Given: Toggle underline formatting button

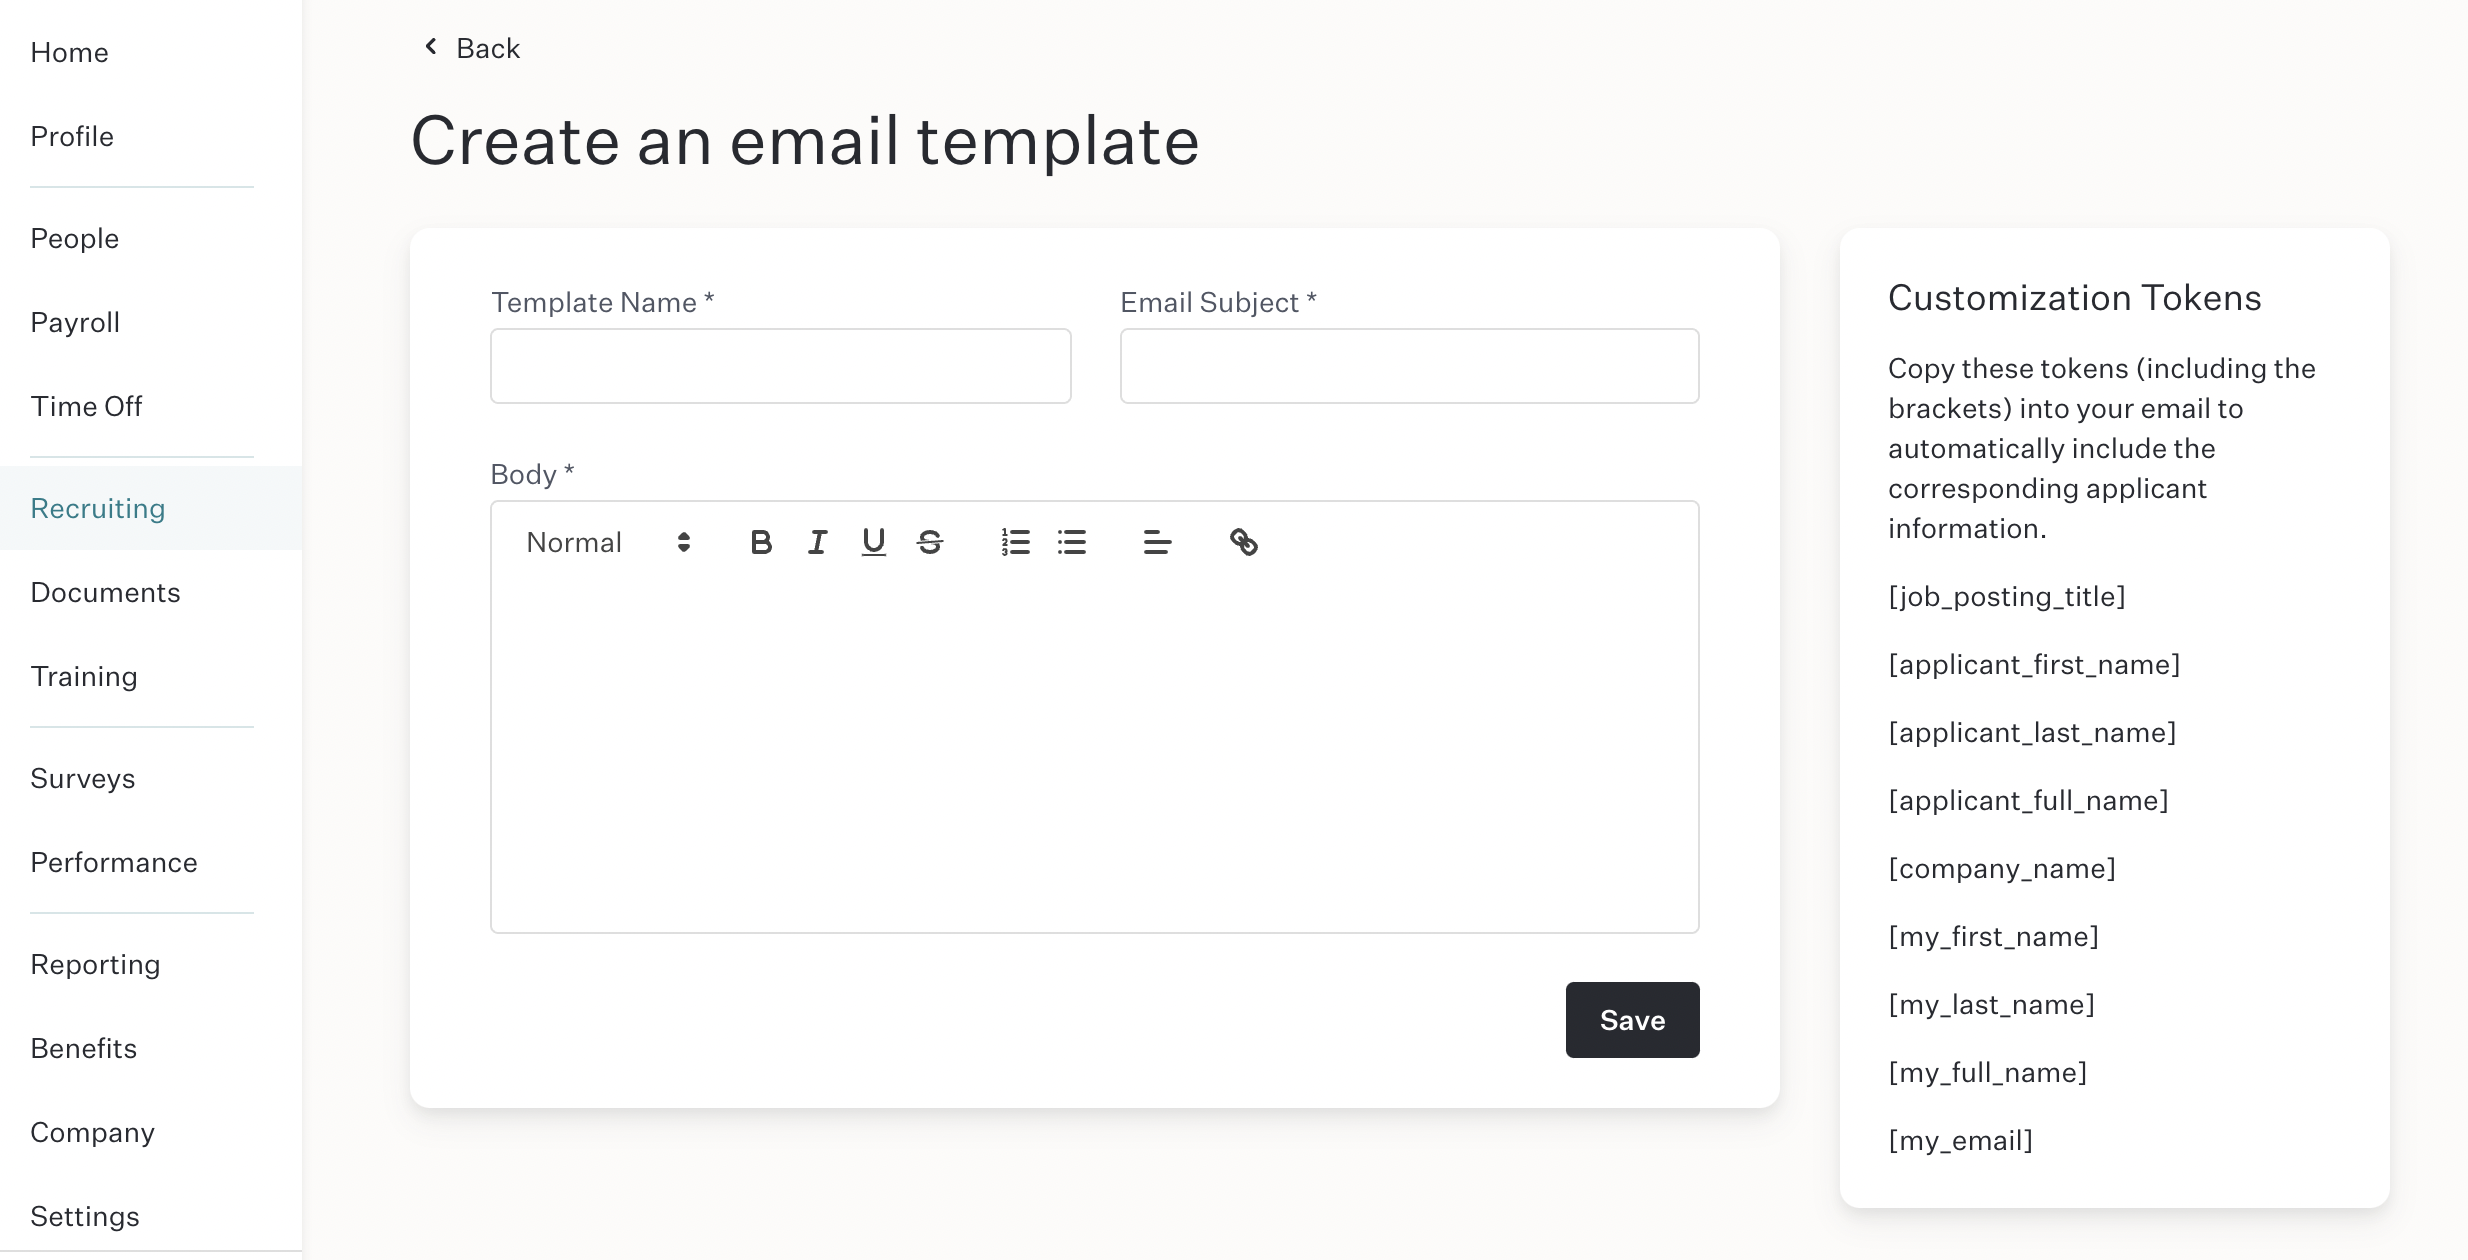Looking at the screenshot, I should (873, 542).
